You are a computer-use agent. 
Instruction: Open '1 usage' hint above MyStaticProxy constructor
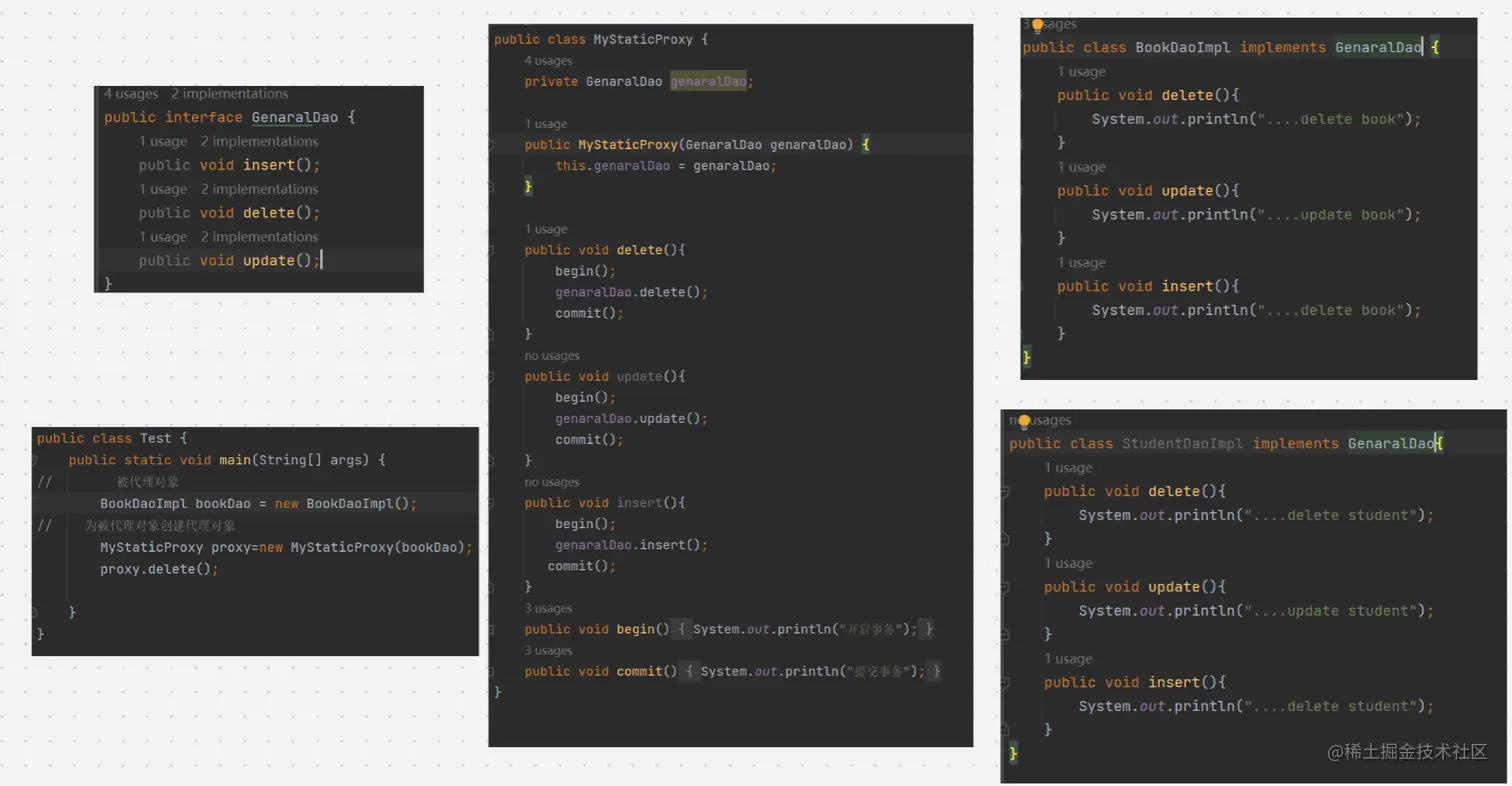click(x=546, y=124)
